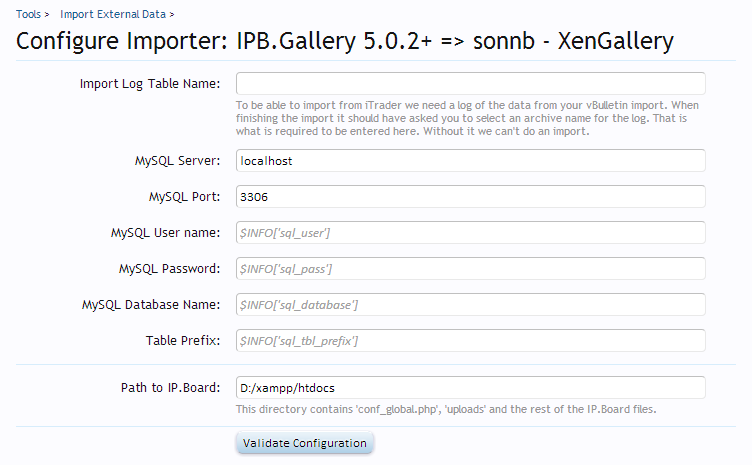The height and width of the screenshot is (465, 752).
Task: Click the Configure Importer page heading
Action: tap(345, 42)
